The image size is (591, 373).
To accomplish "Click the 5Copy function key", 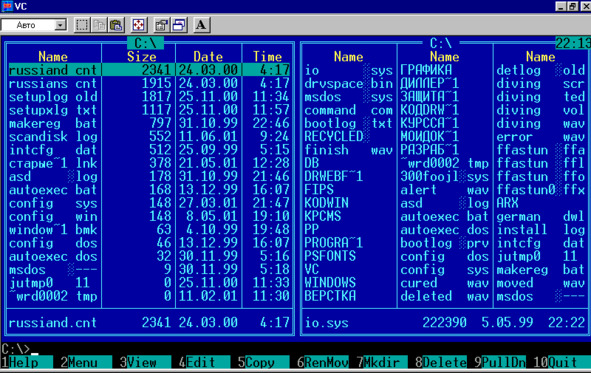I will click(256, 362).
